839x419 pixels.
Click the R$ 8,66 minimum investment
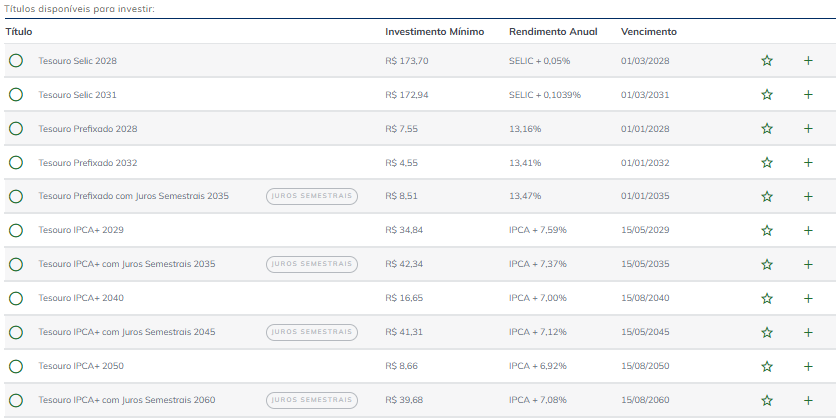click(x=401, y=366)
